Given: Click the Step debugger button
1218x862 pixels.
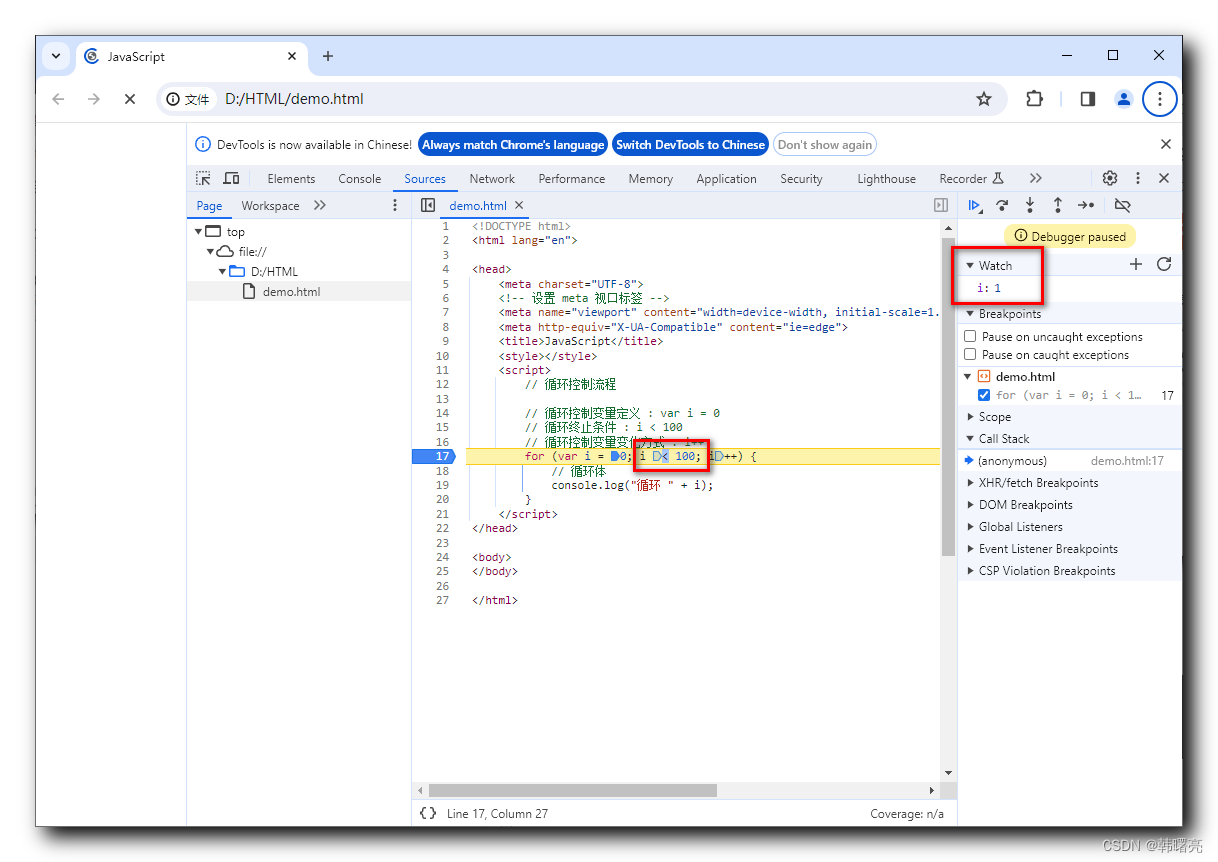Looking at the screenshot, I should pos(1086,205).
